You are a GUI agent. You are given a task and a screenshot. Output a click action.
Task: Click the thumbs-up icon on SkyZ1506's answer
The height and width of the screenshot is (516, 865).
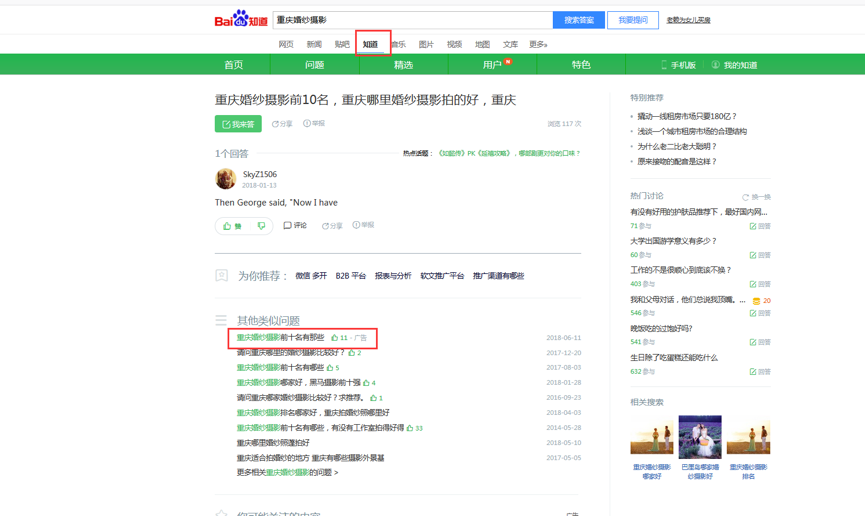228,226
